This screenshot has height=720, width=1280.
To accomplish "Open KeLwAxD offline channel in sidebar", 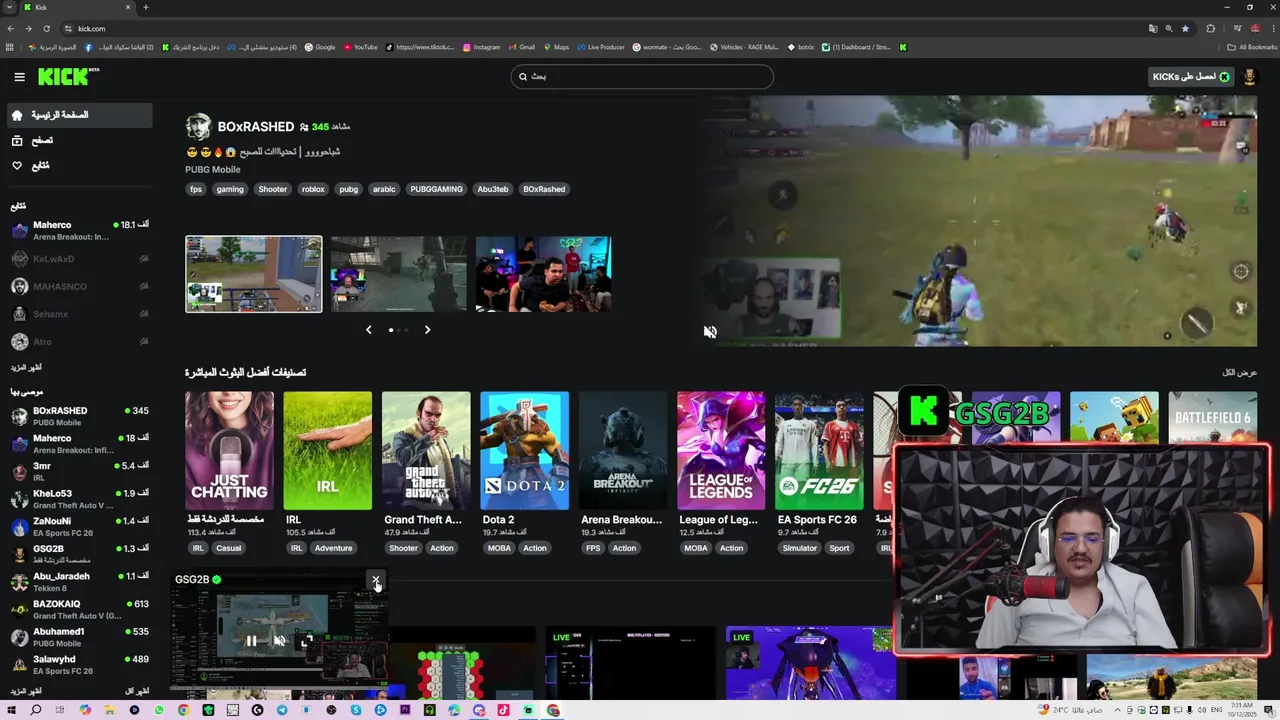I will point(79,259).
